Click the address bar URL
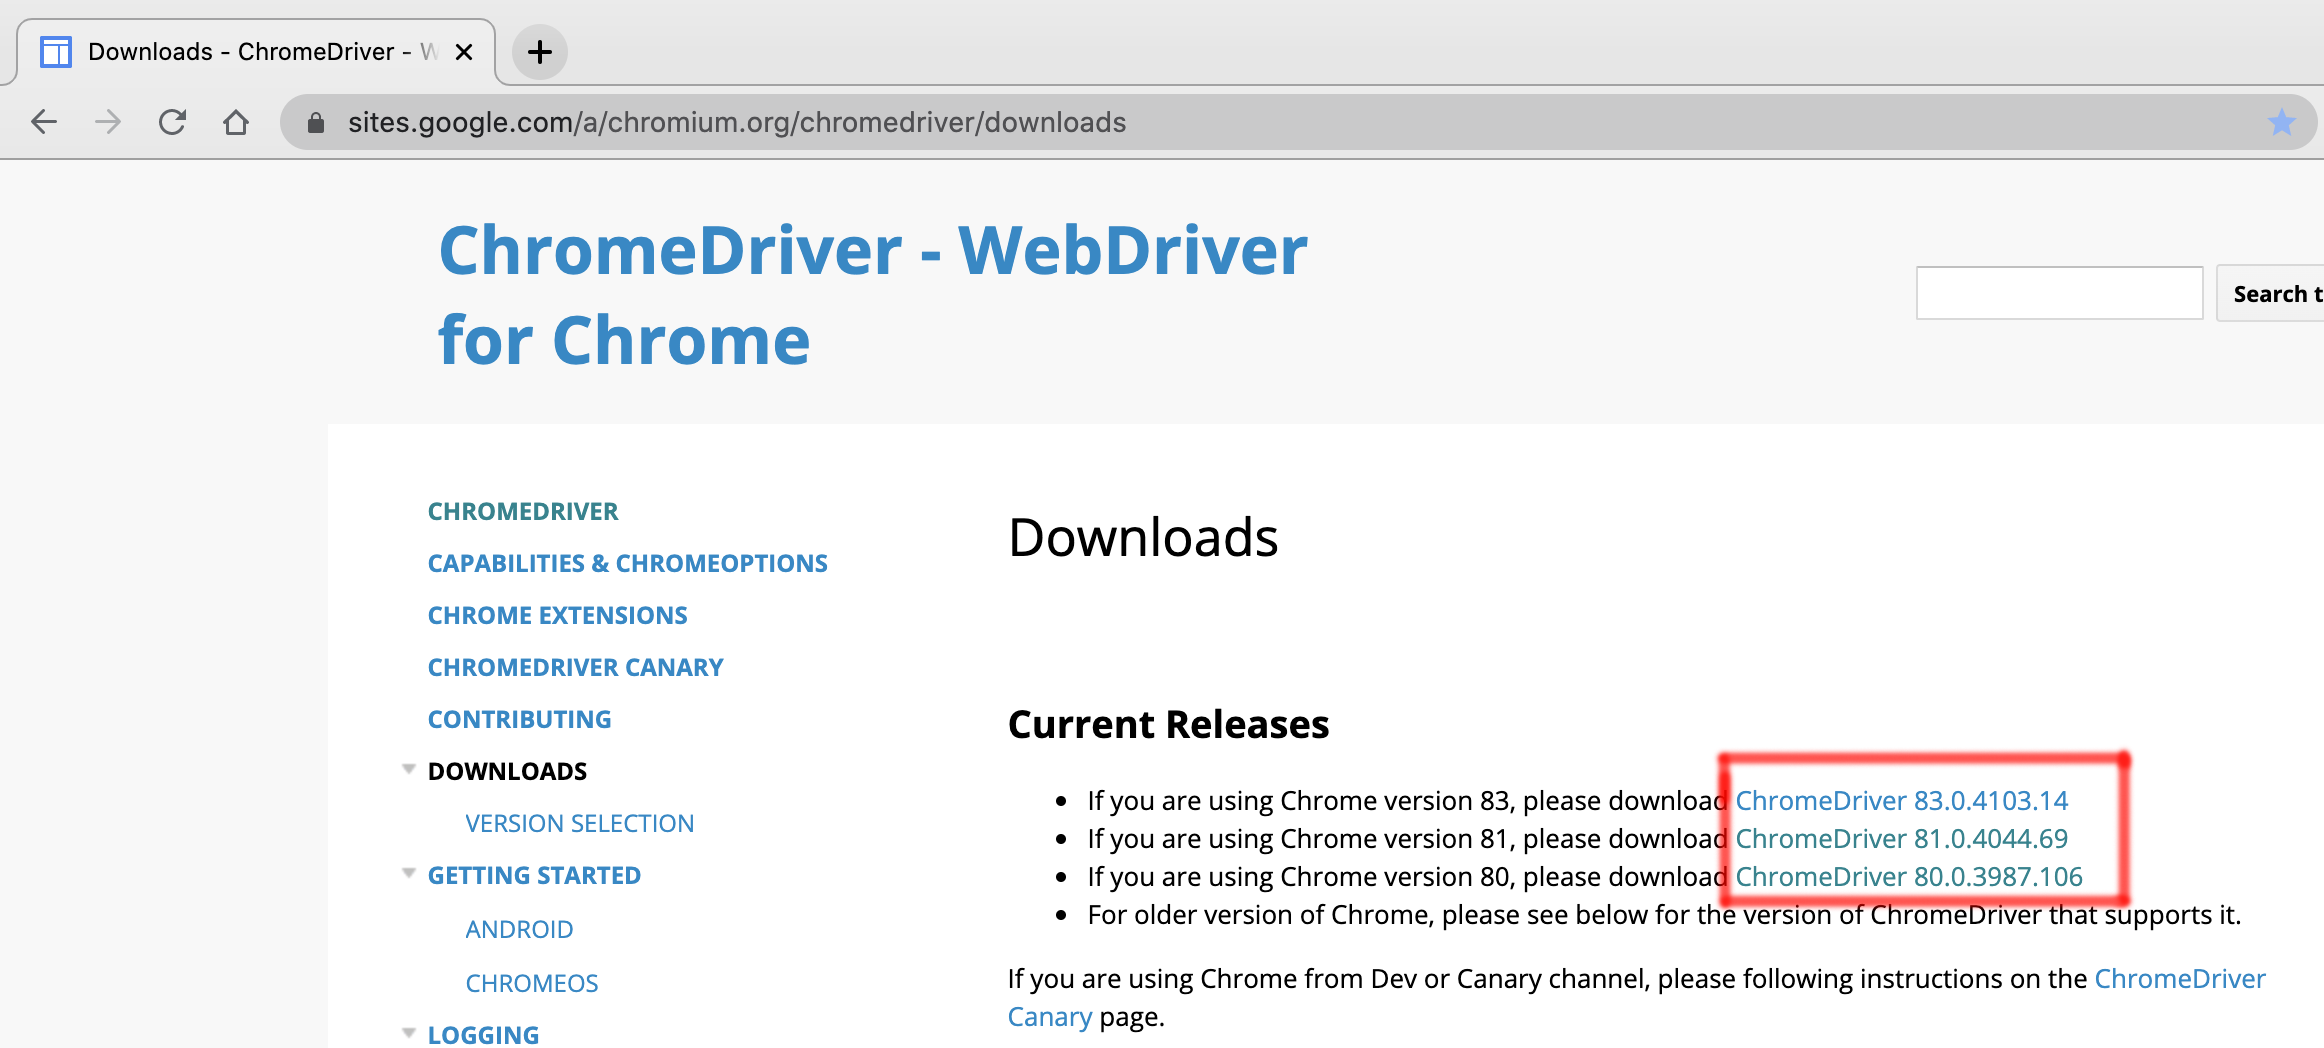The image size is (2324, 1048). (x=737, y=122)
